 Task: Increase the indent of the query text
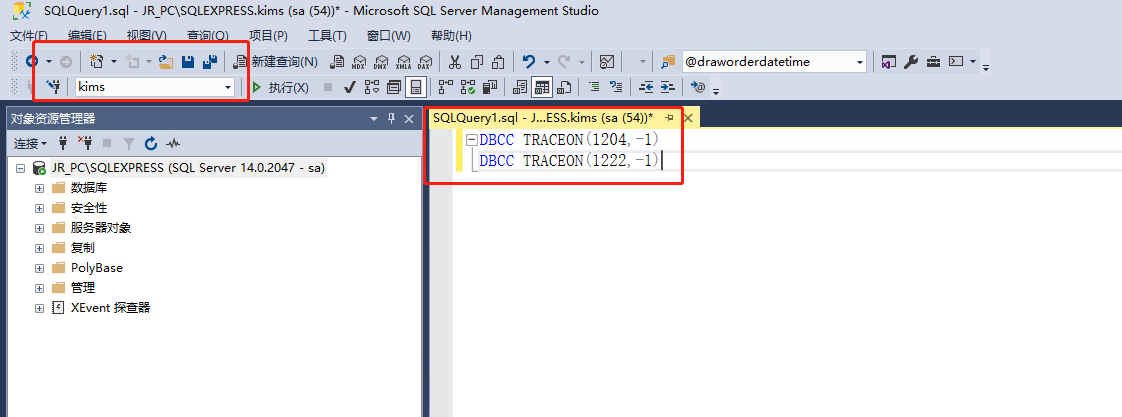pyautogui.click(x=667, y=87)
